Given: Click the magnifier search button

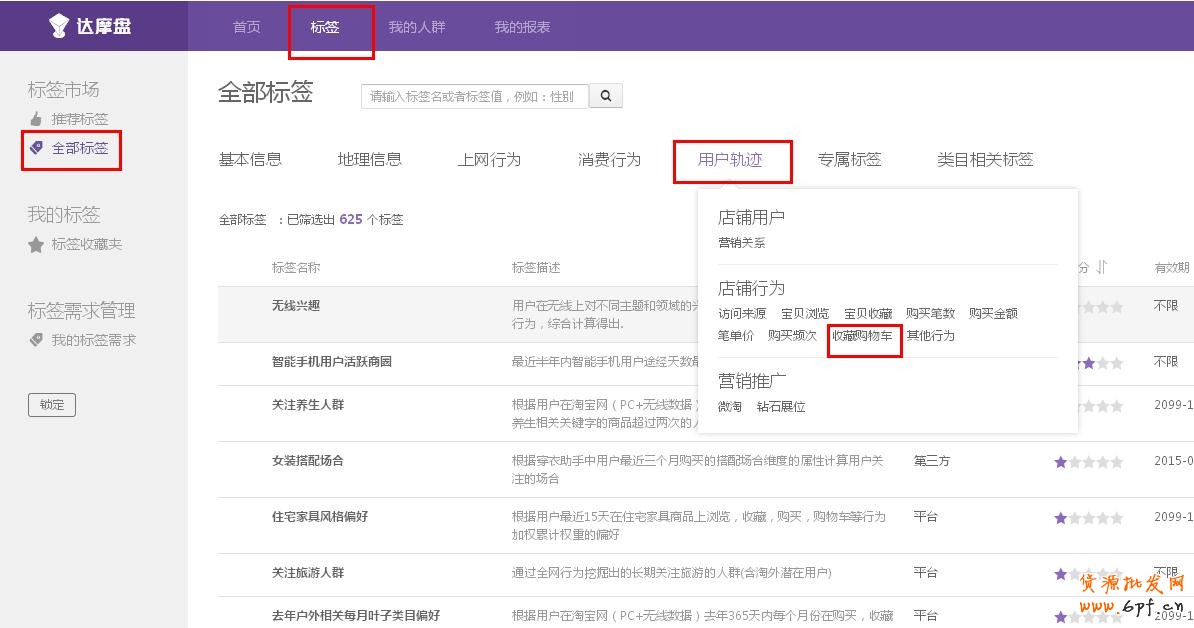Looking at the screenshot, I should pyautogui.click(x=606, y=96).
